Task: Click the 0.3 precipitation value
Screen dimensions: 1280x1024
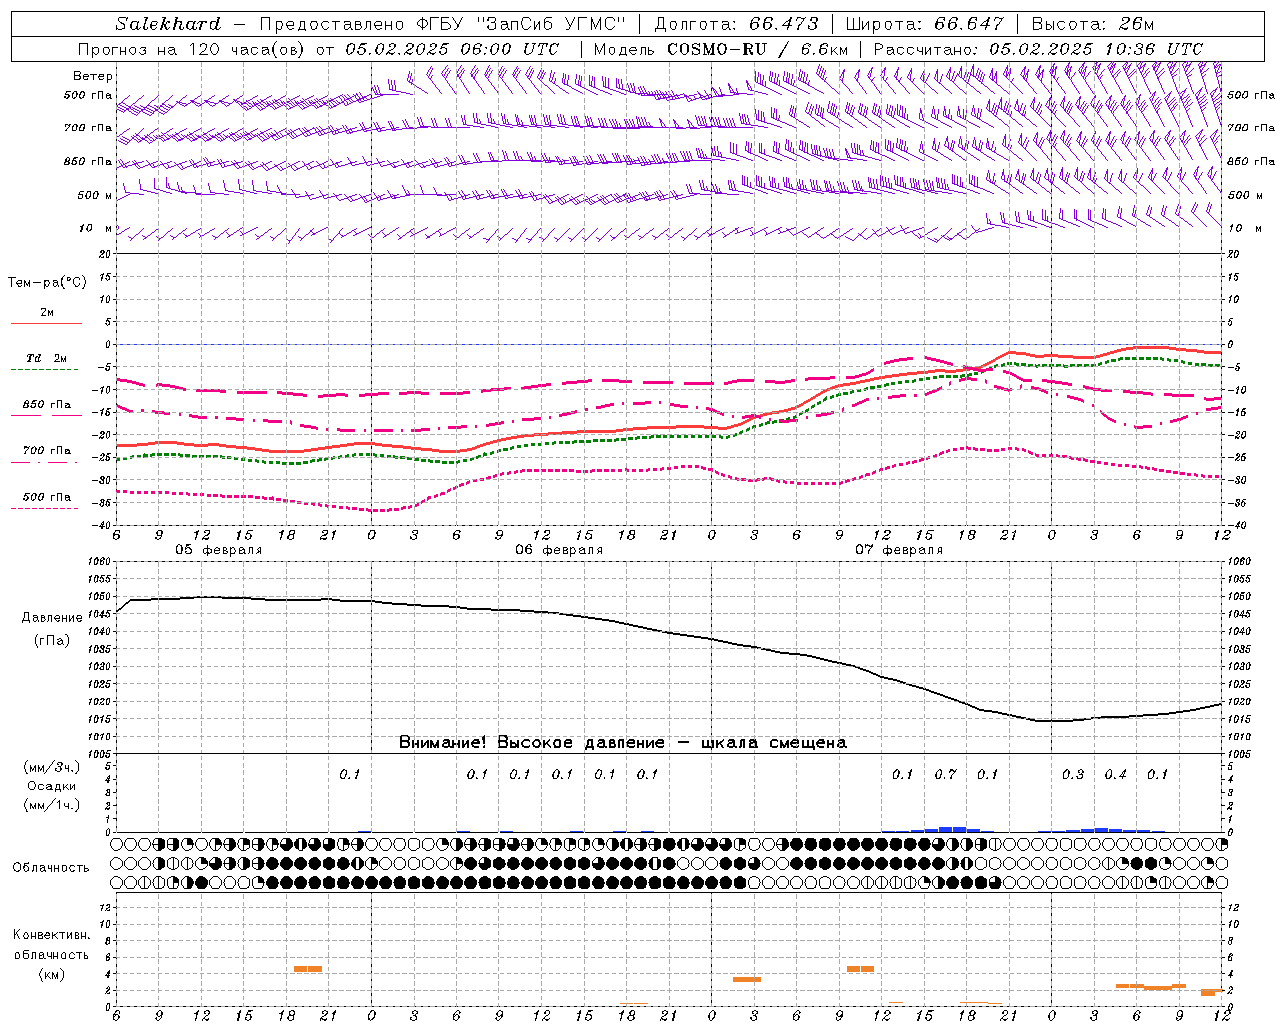Action: tap(1073, 774)
